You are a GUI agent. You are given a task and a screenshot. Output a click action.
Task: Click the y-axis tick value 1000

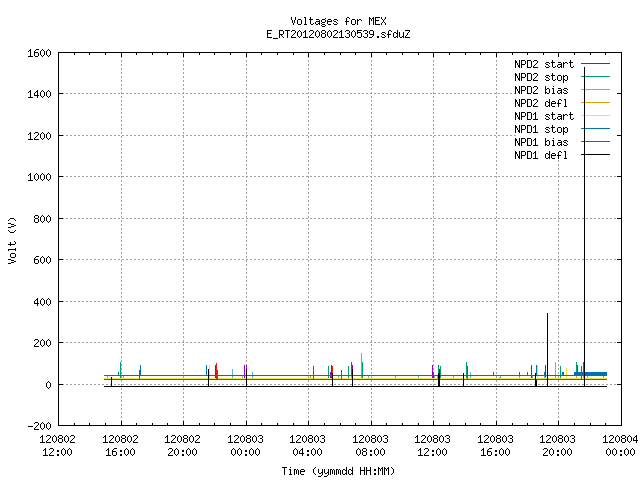40,177
